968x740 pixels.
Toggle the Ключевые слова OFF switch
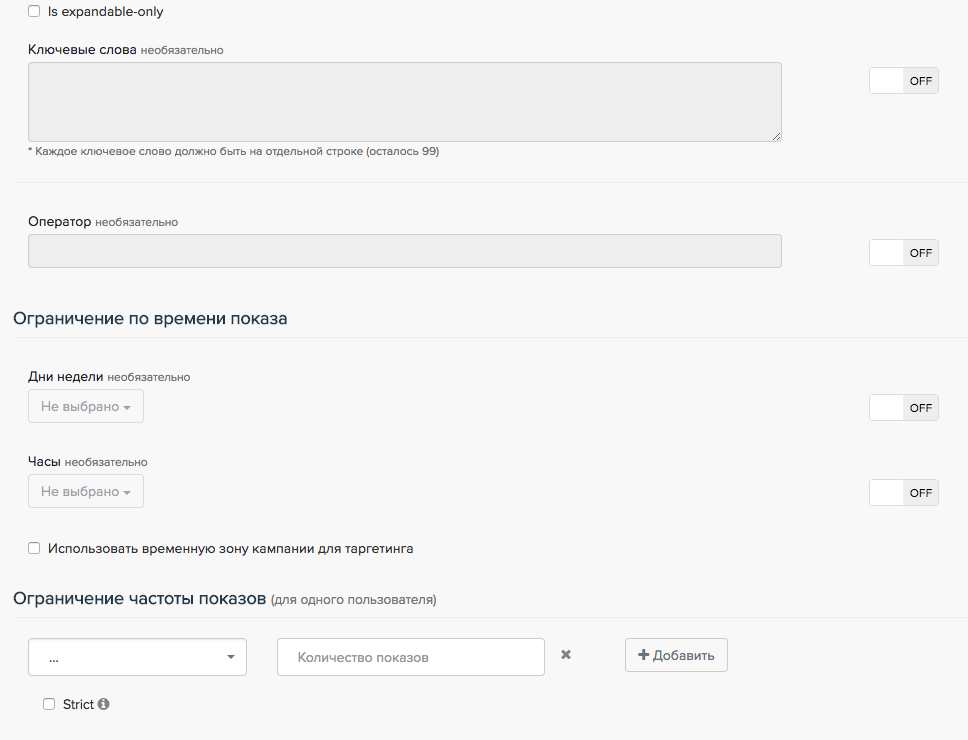tap(903, 81)
